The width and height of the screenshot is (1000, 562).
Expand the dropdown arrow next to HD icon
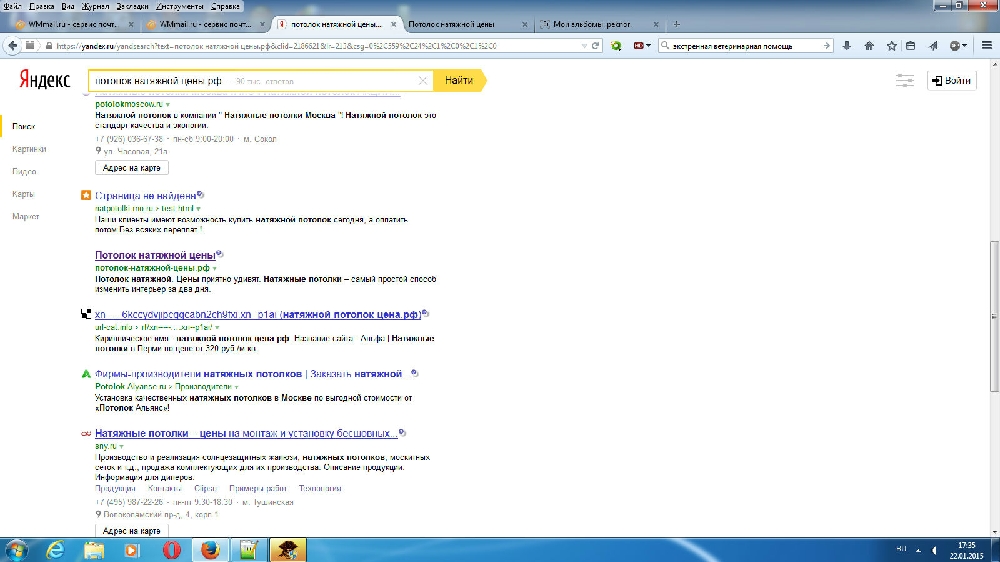click(x=648, y=46)
